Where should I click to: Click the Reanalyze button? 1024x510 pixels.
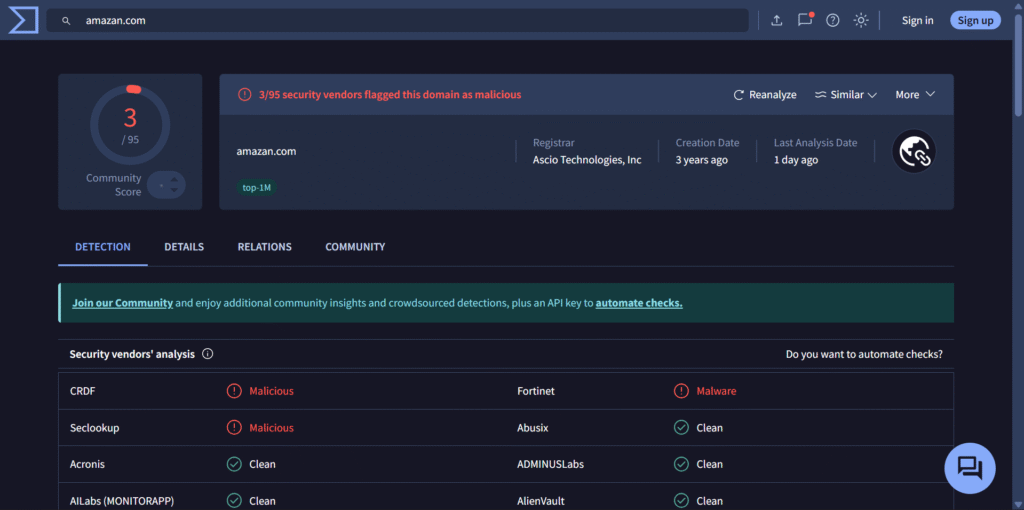(765, 95)
